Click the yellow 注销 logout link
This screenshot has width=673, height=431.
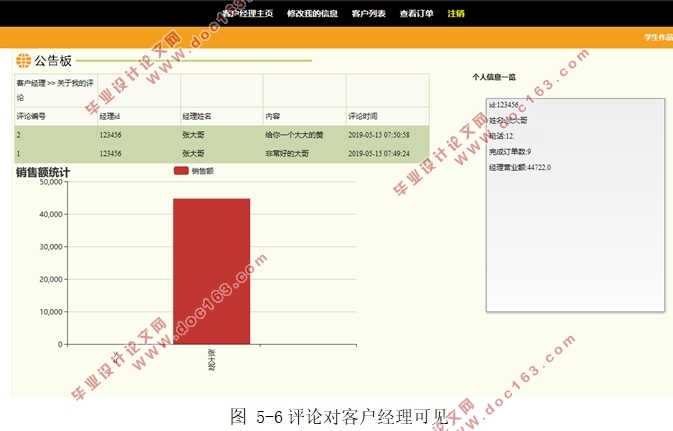[456, 14]
